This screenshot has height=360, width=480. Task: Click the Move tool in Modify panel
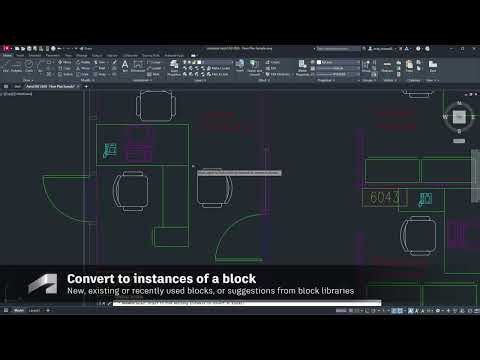point(65,62)
